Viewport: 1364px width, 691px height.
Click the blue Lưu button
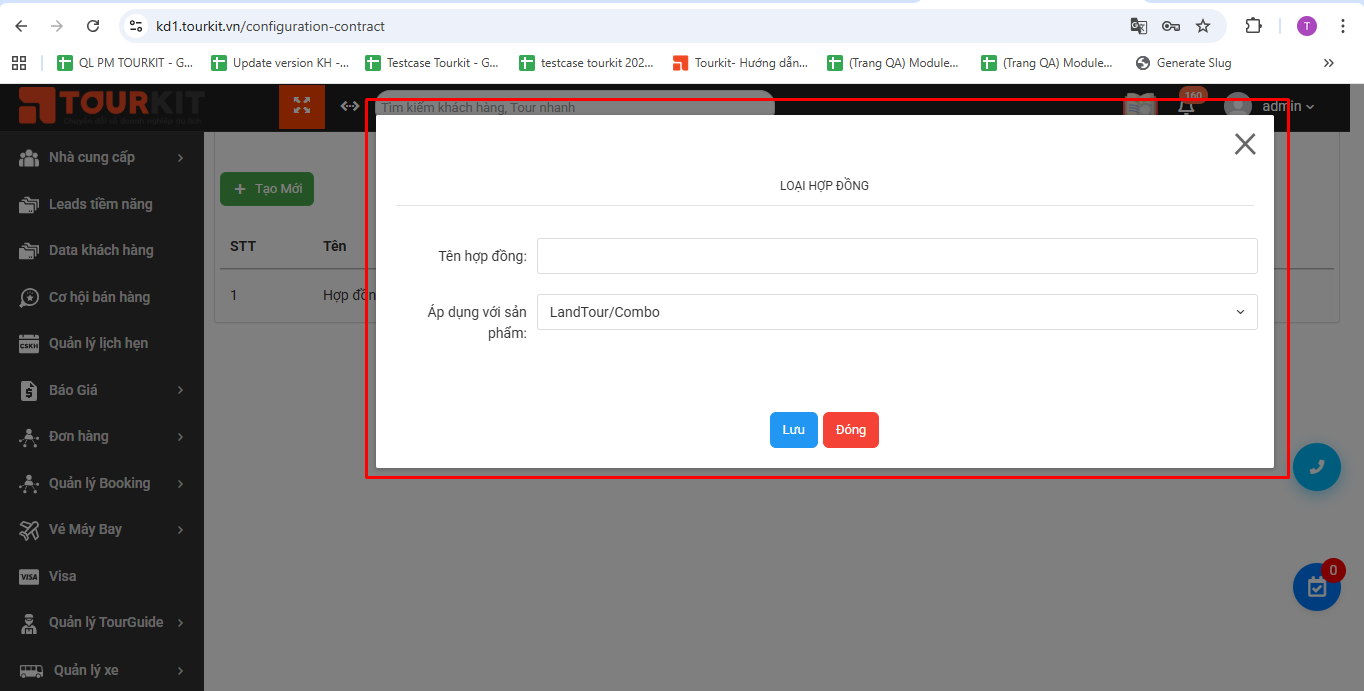[793, 430]
